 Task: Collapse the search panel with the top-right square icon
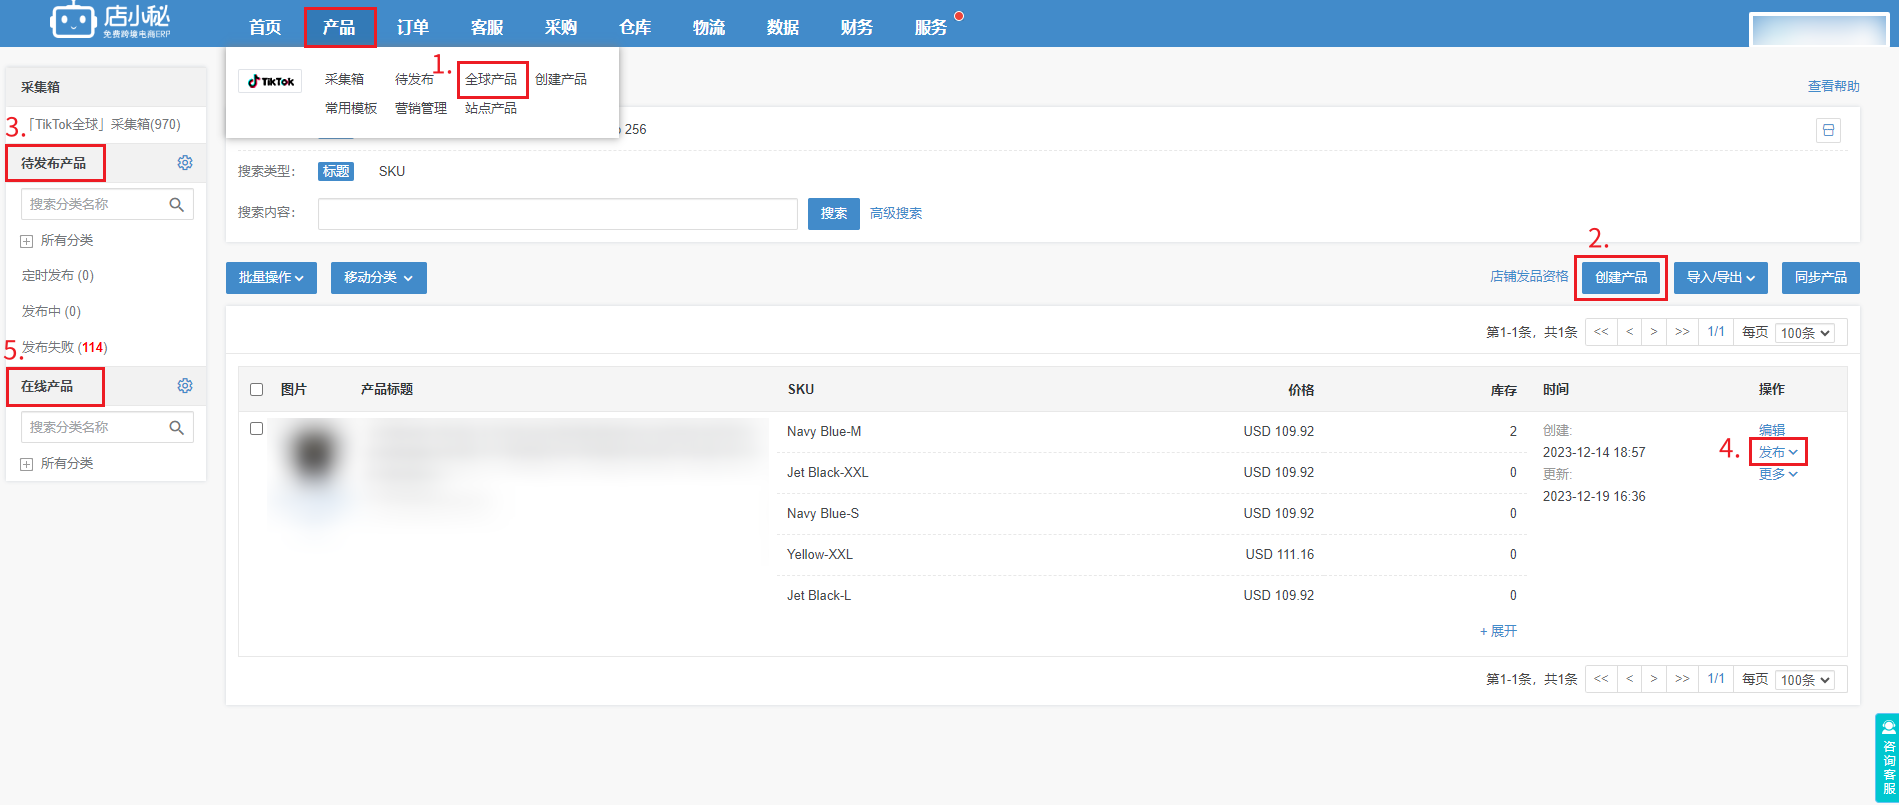(1828, 131)
